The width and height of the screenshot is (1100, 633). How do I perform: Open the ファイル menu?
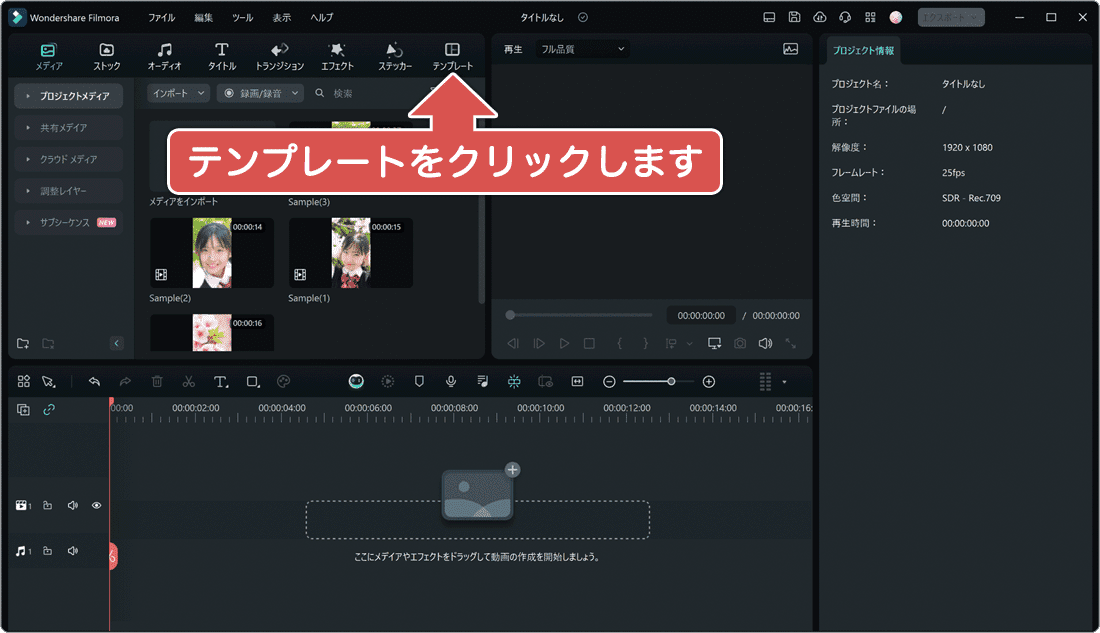(163, 17)
